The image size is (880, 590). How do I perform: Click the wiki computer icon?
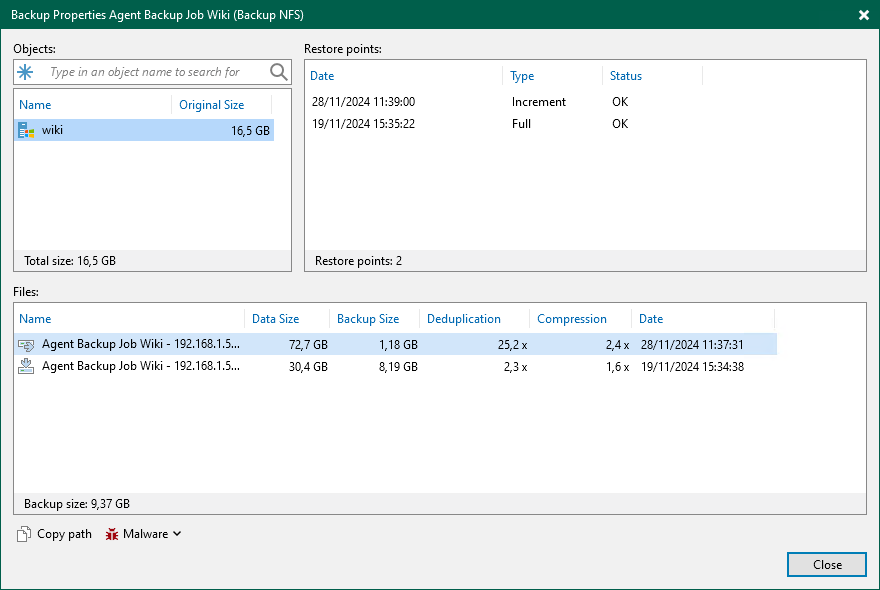[x=26, y=130]
